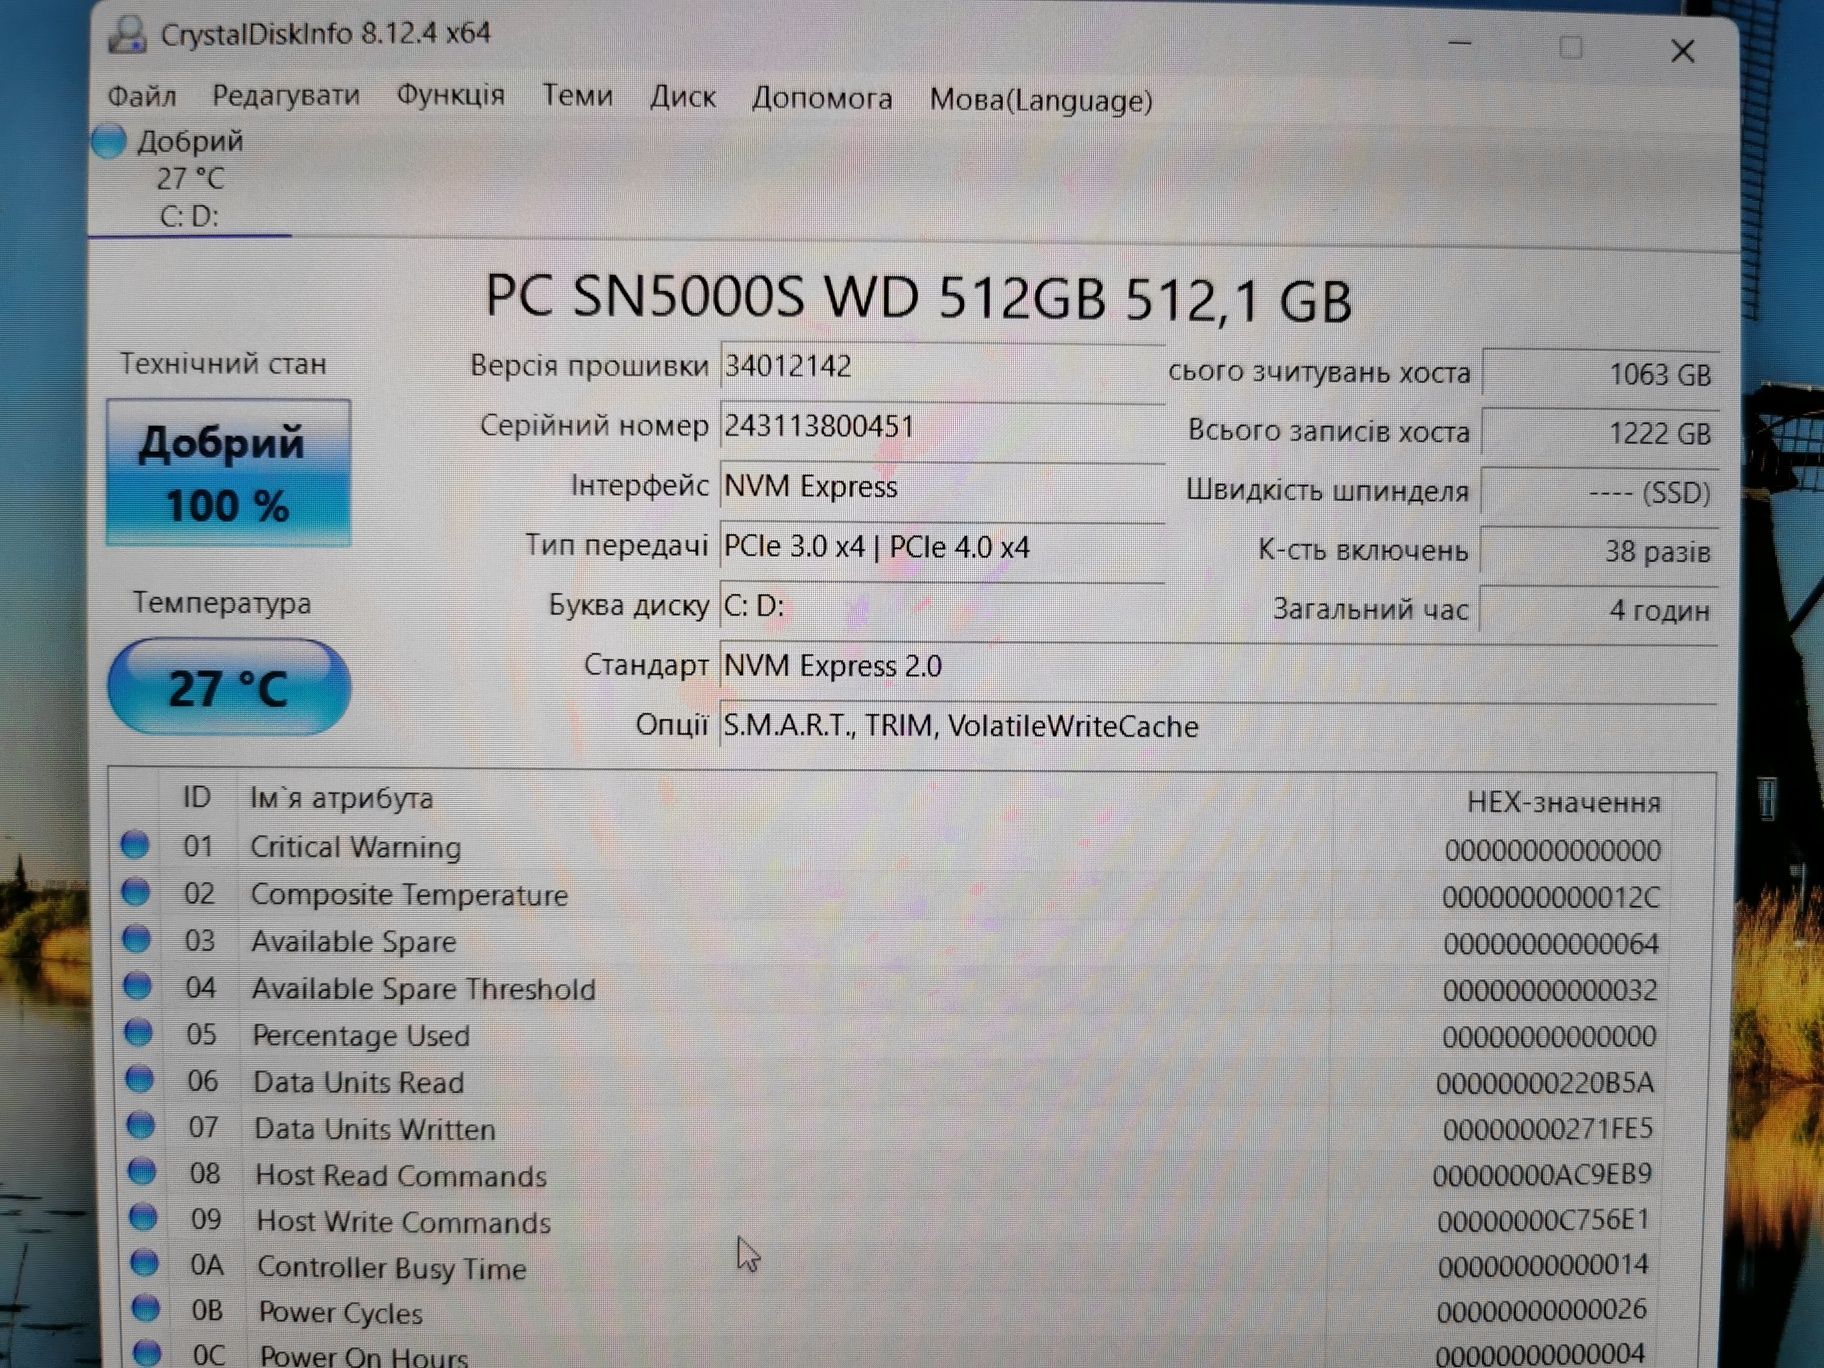Click the CrystalDiskInfo app icon in title bar
Screen dimensions: 1824x1368
pyautogui.click(x=127, y=34)
